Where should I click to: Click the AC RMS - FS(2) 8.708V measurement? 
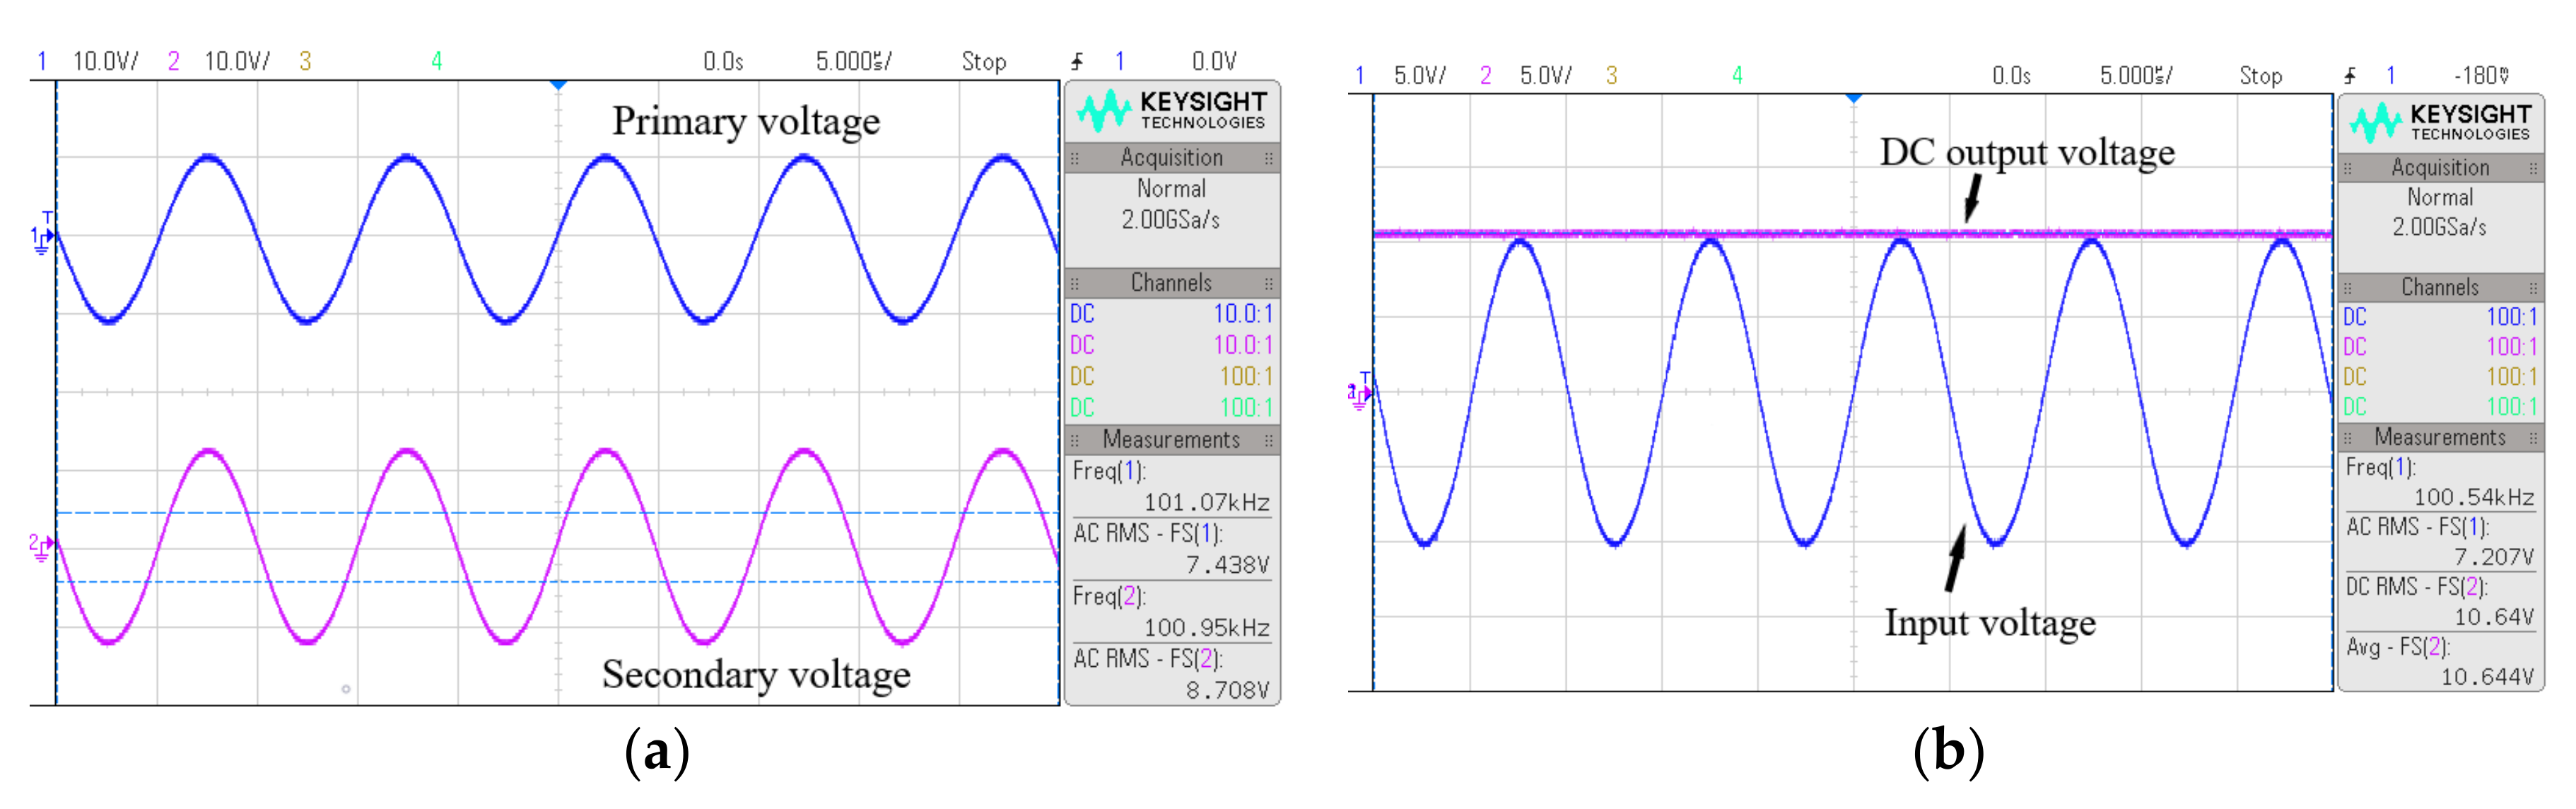(x=1171, y=674)
